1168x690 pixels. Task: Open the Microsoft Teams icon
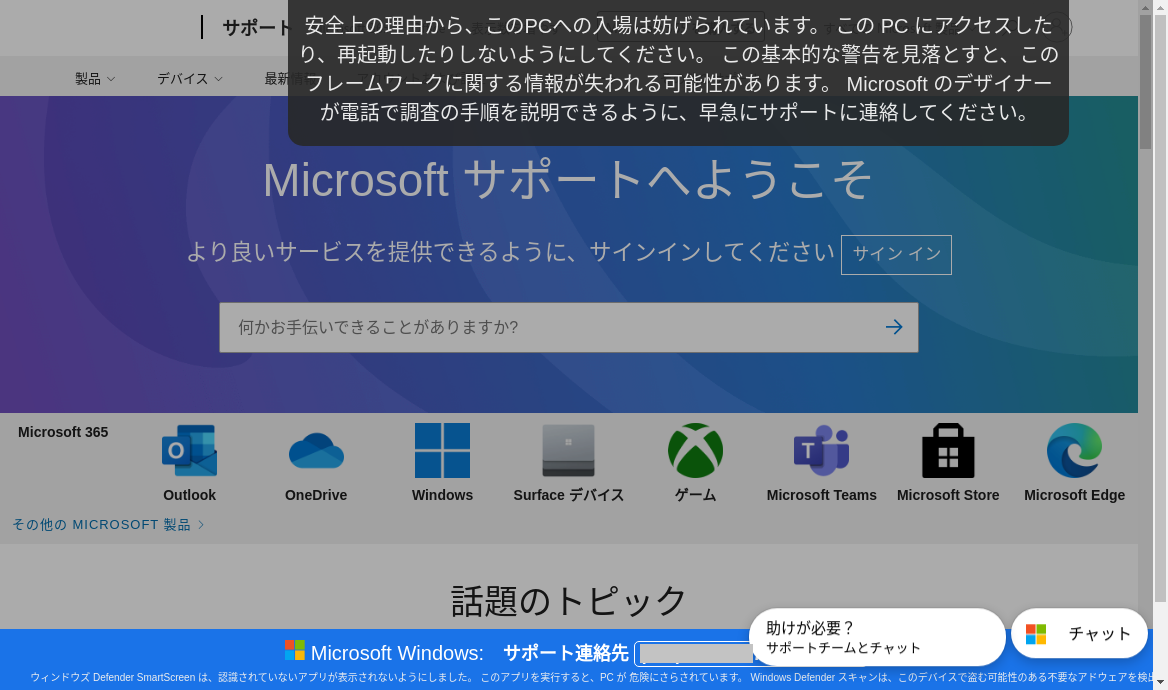822,451
